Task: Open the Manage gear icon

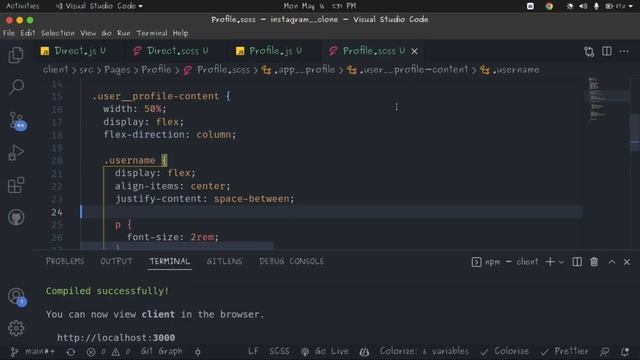Action: tap(16, 328)
